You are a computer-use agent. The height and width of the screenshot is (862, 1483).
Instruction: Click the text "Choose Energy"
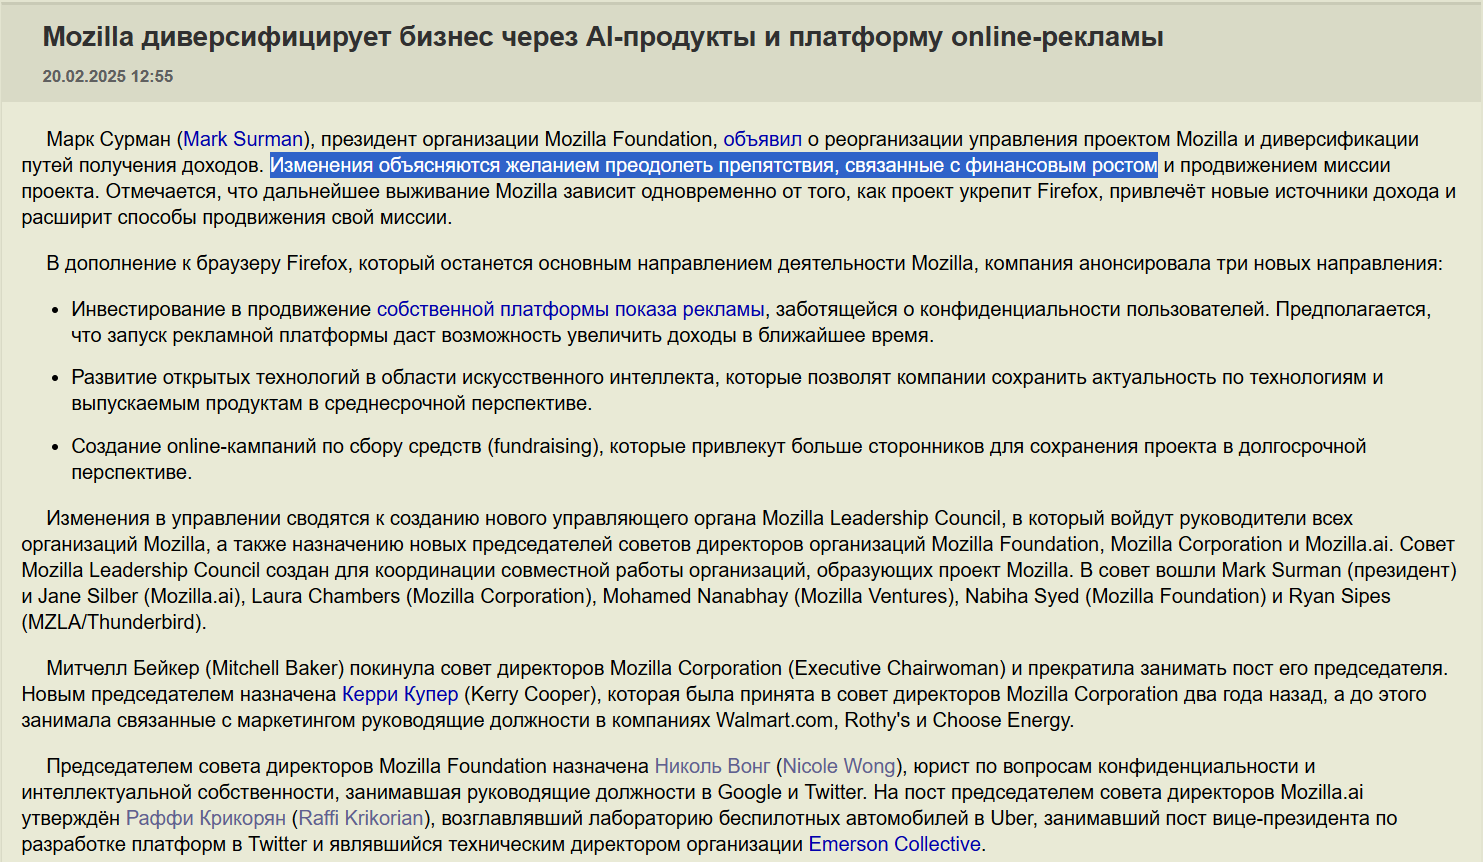point(1001,720)
